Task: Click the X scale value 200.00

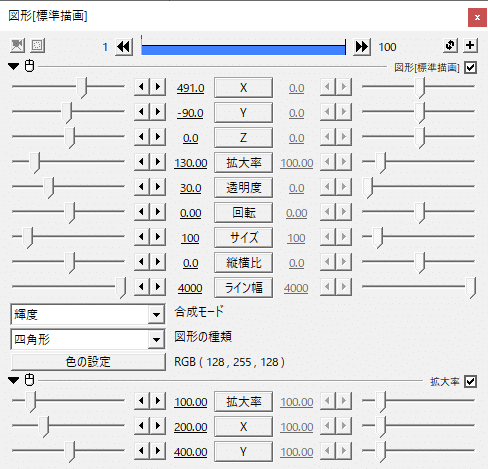Action: [x=191, y=427]
